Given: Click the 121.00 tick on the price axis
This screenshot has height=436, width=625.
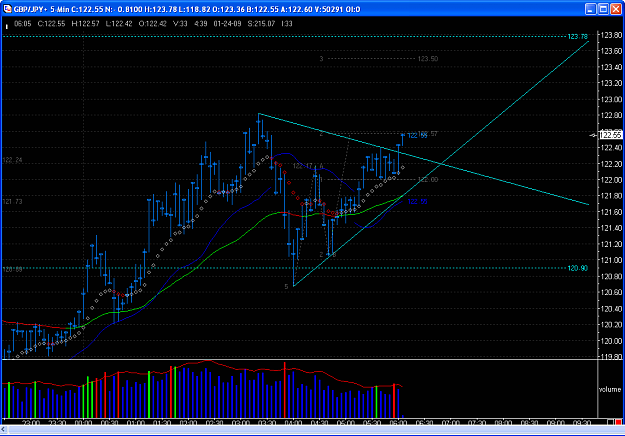Looking at the screenshot, I should point(611,260).
